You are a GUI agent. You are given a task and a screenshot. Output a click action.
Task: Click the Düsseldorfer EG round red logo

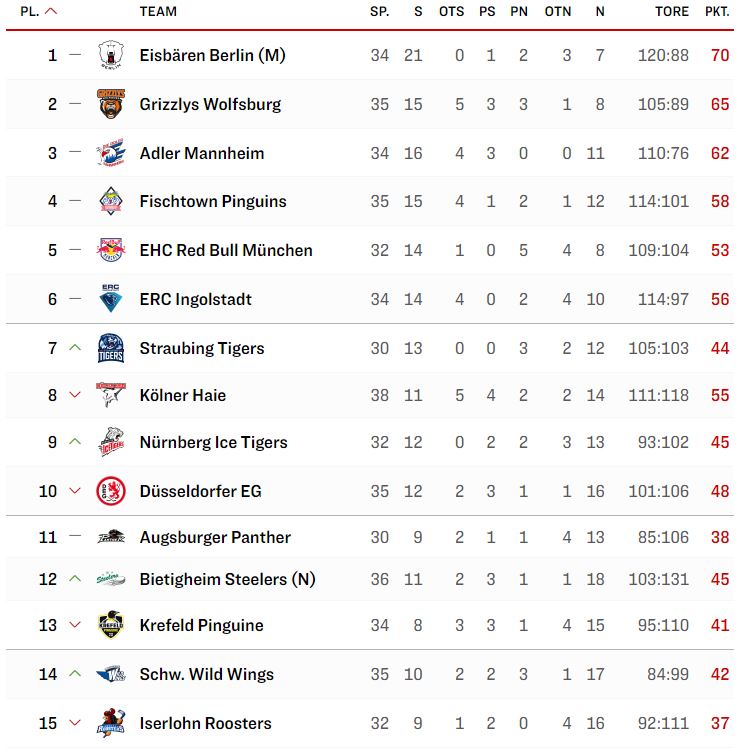pyautogui.click(x=111, y=491)
